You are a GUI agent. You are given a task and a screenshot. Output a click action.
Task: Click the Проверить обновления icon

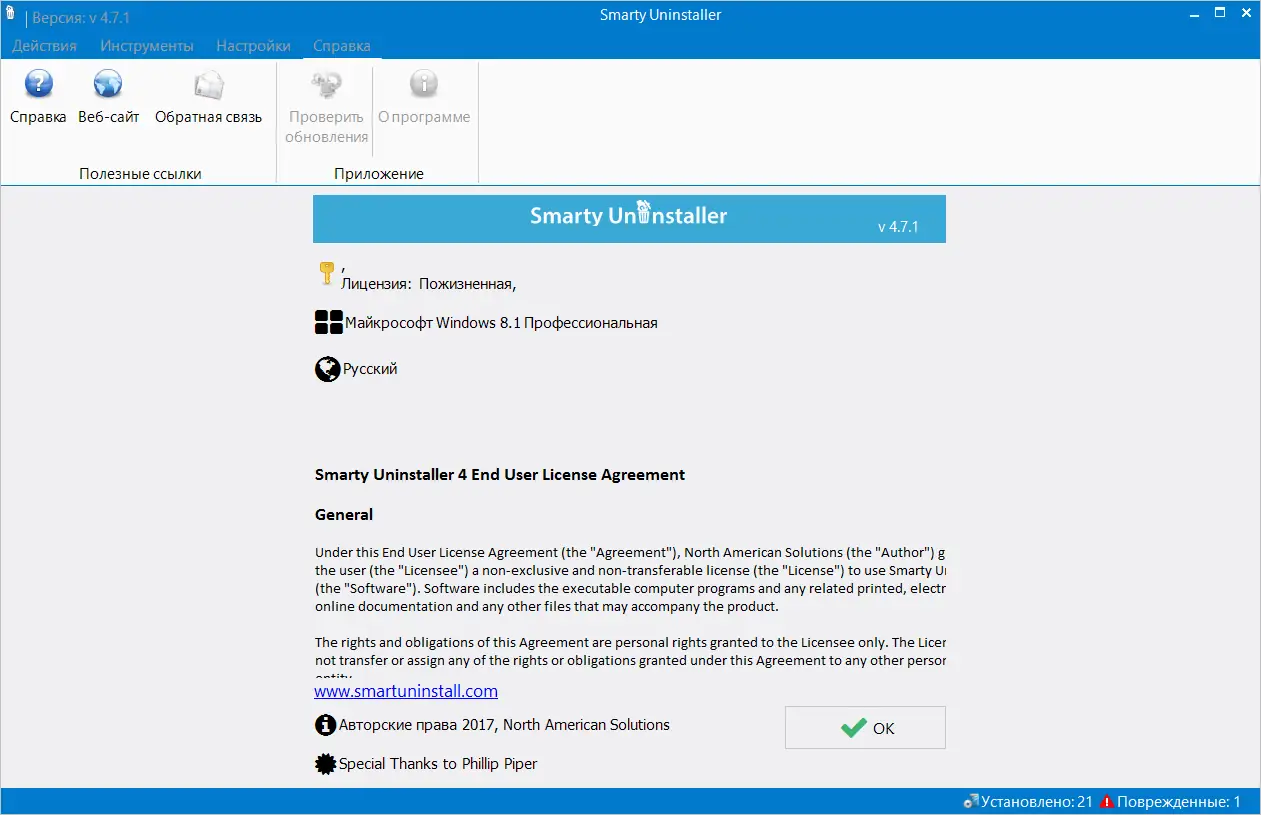pyautogui.click(x=324, y=86)
